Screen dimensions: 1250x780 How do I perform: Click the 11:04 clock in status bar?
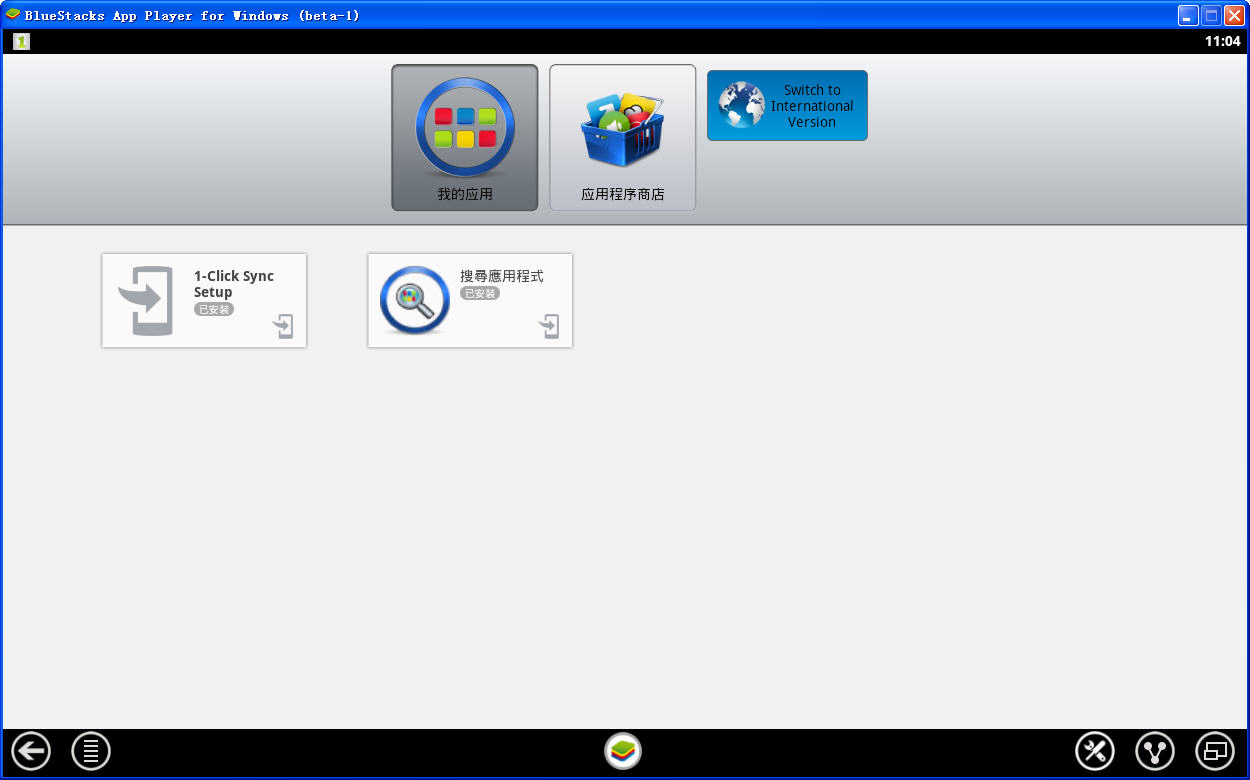coord(1222,41)
